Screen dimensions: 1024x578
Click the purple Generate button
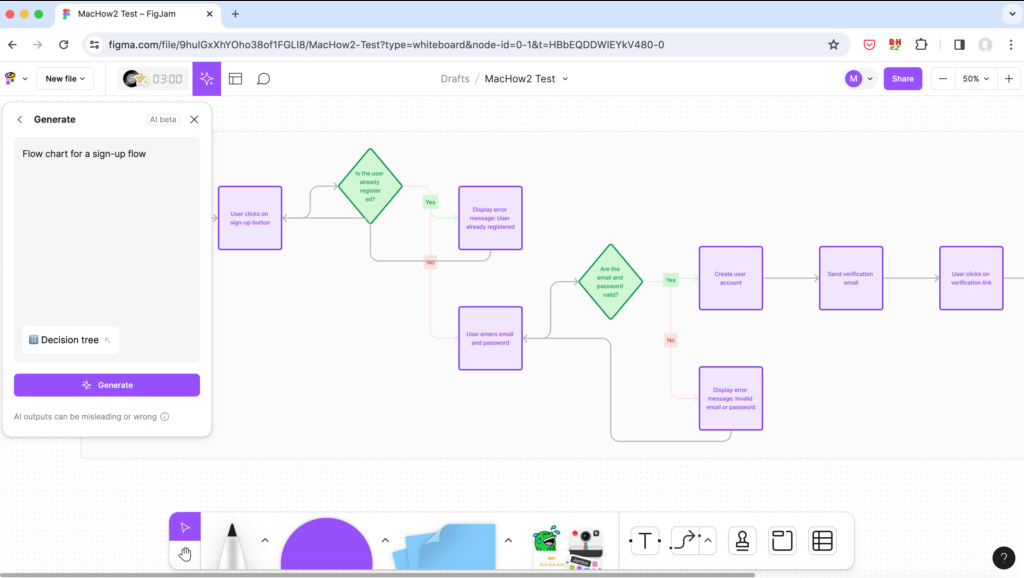(x=107, y=385)
